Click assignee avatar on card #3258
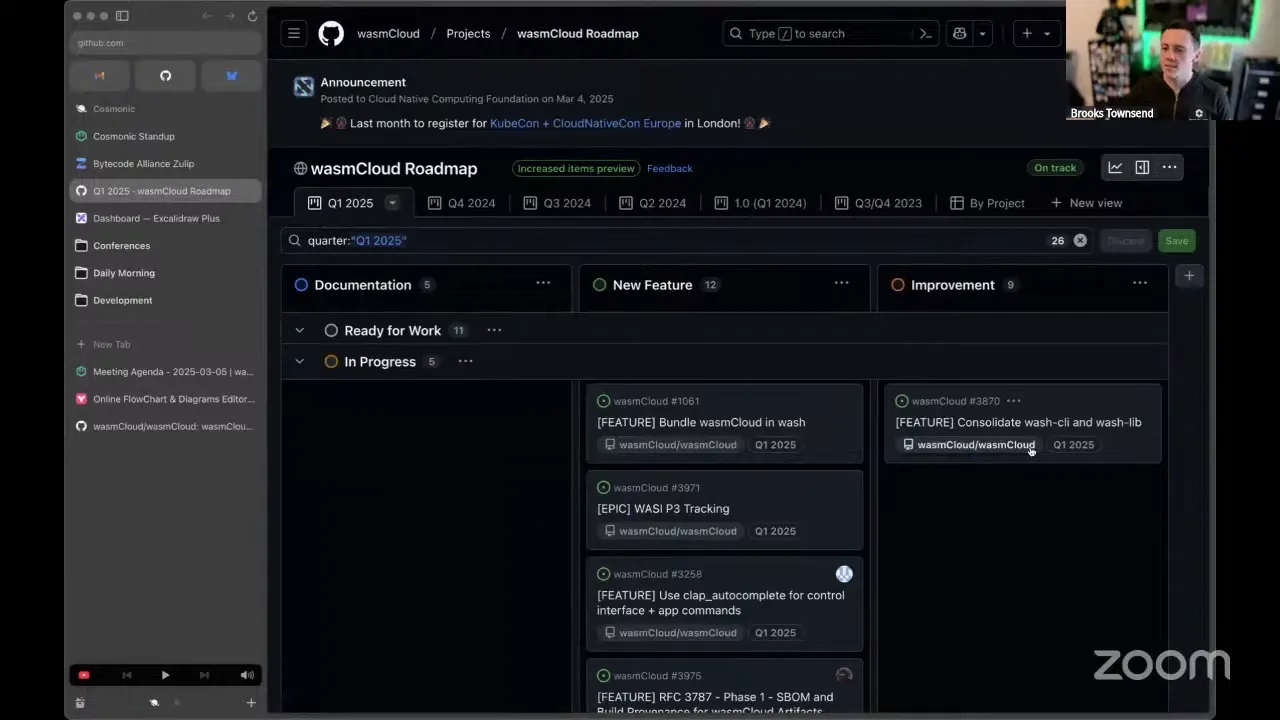 (x=844, y=574)
